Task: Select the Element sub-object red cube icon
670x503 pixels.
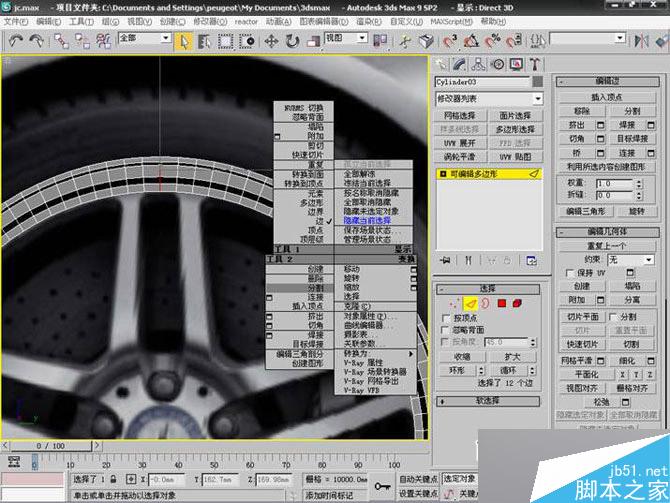Action: click(x=517, y=303)
